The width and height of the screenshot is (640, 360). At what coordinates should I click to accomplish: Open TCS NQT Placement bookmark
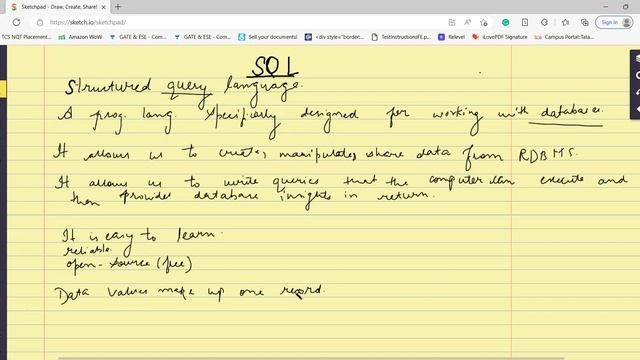point(26,37)
